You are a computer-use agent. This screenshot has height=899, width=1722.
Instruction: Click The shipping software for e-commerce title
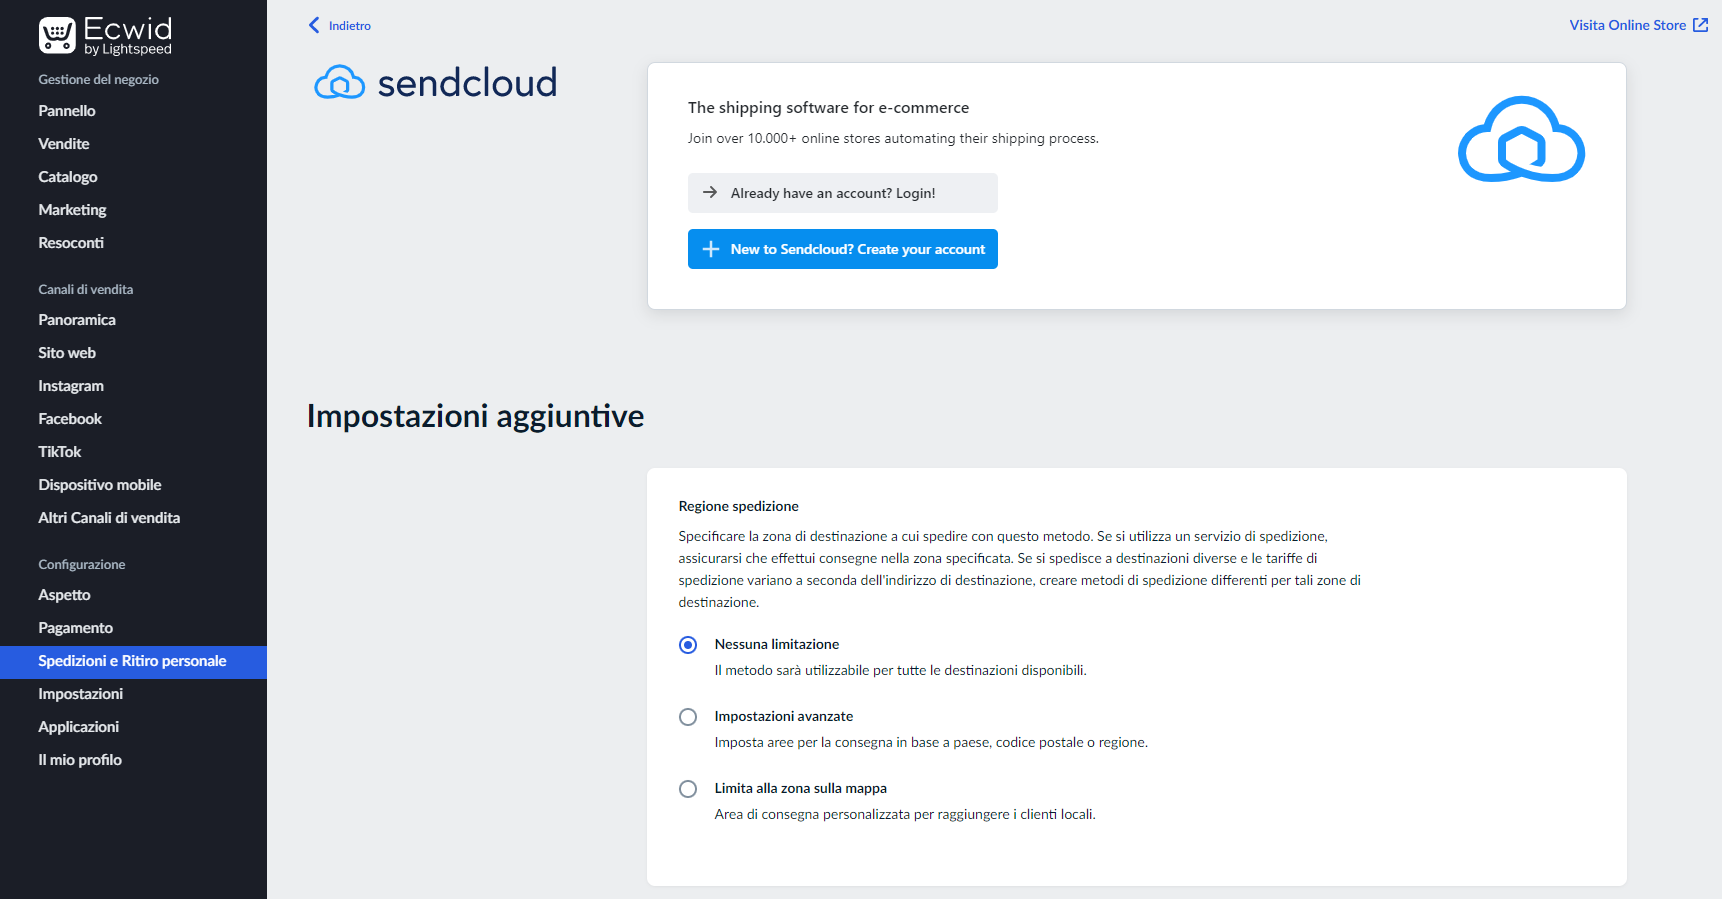coord(828,108)
